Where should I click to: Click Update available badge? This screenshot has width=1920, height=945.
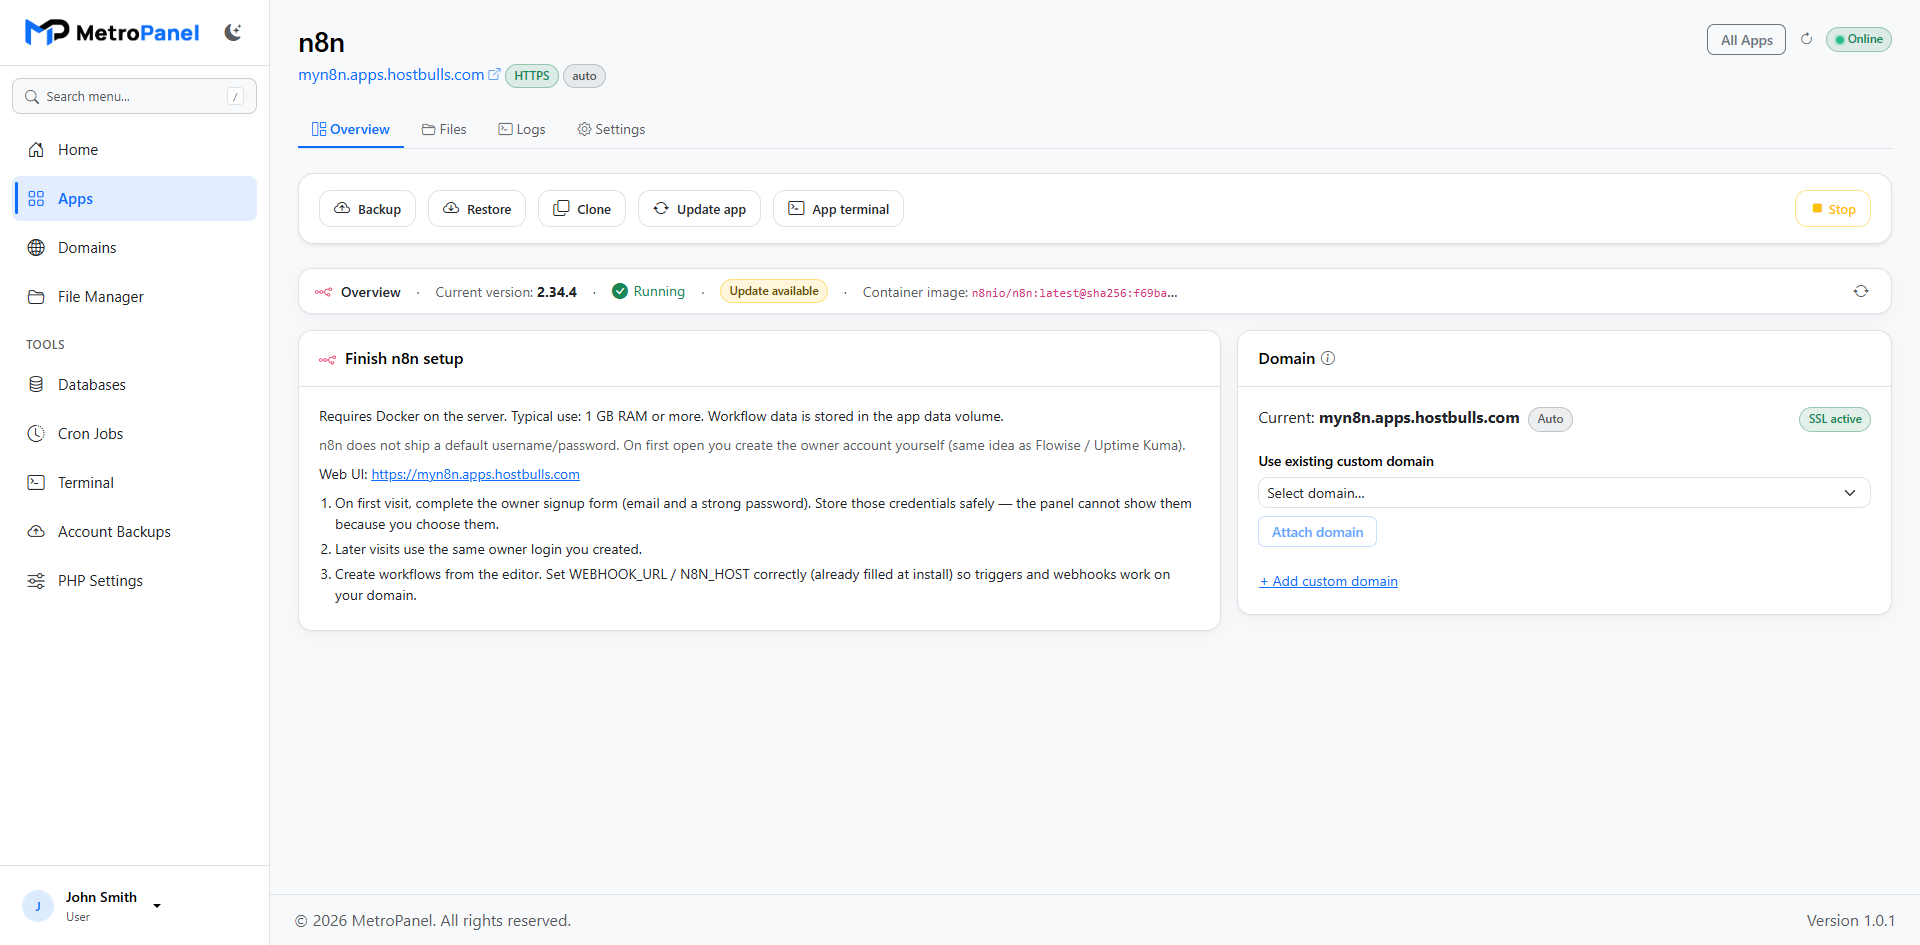[774, 291]
